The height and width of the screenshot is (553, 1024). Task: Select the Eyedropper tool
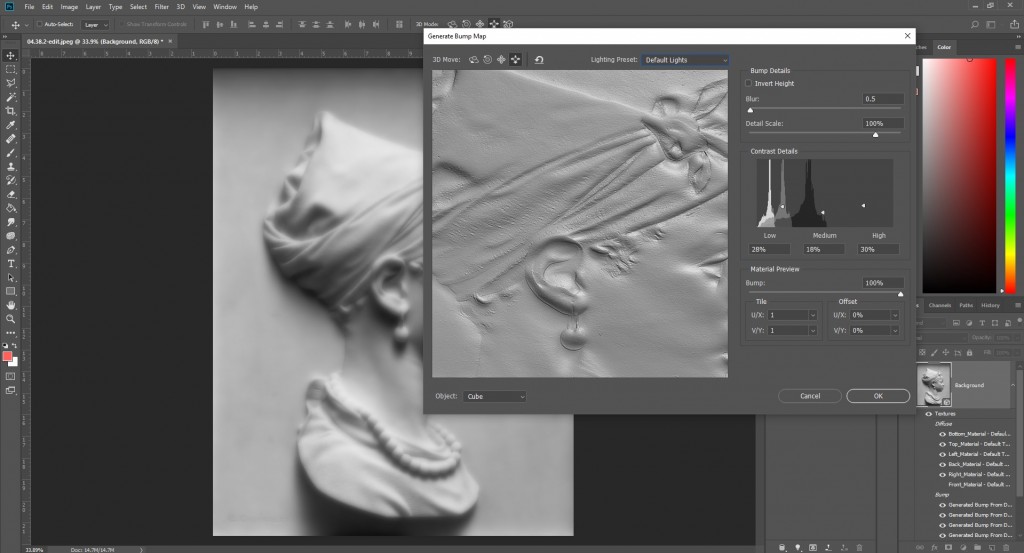click(10, 125)
